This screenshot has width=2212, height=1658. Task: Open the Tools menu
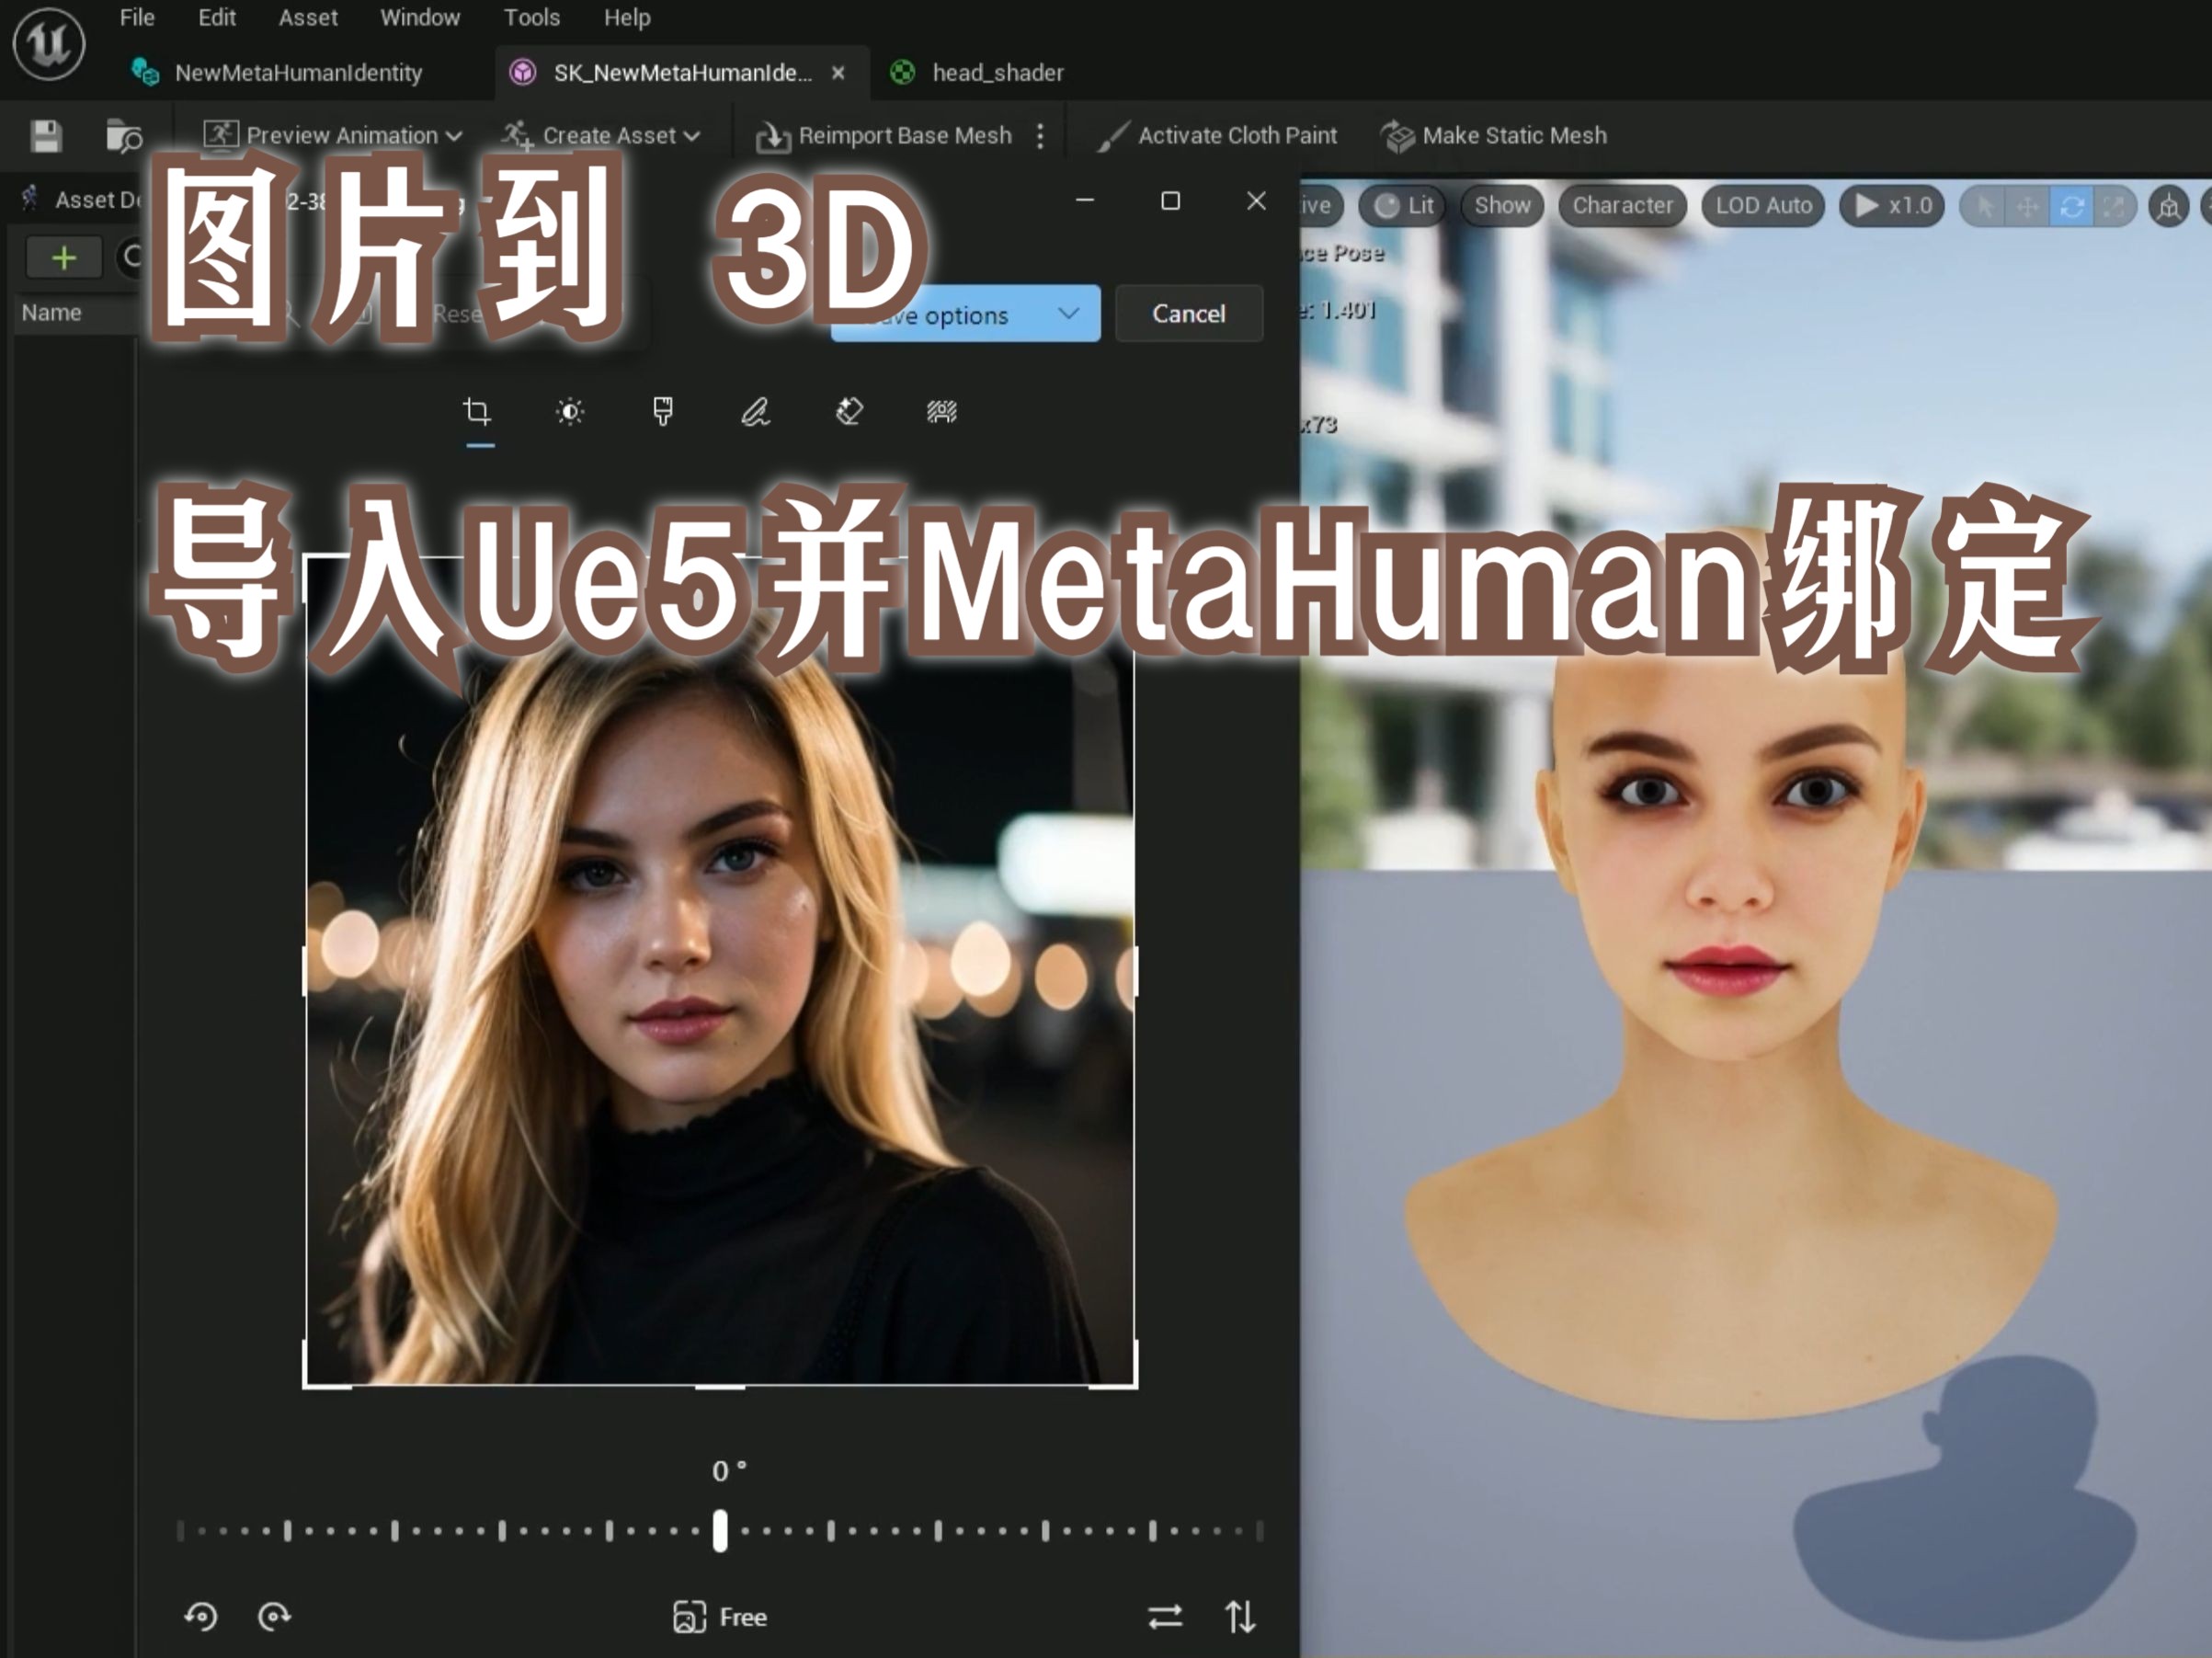[531, 17]
